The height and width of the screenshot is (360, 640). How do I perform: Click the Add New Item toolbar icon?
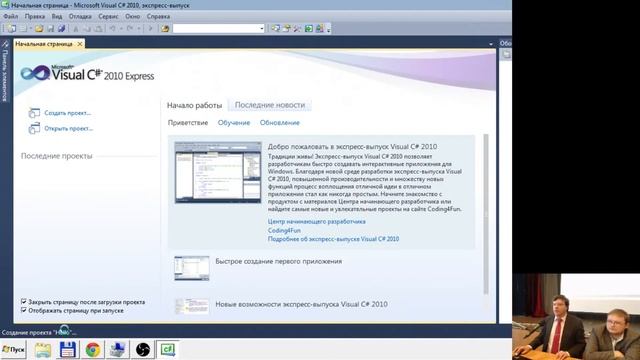coord(24,29)
